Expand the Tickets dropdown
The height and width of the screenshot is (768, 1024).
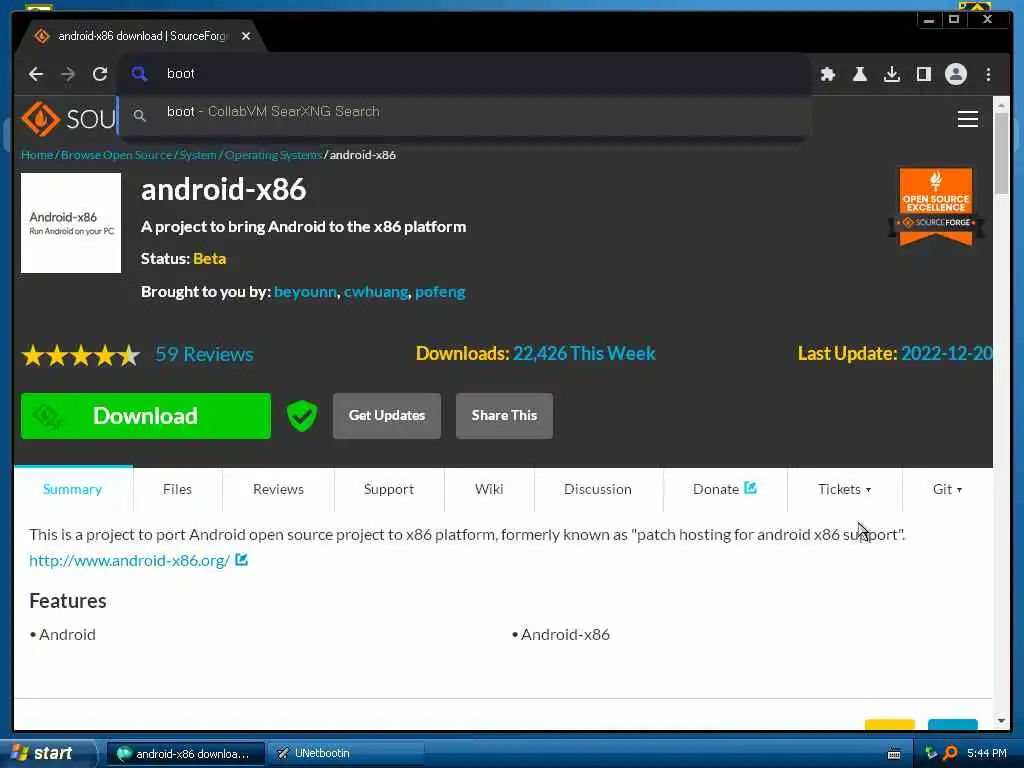[844, 489]
